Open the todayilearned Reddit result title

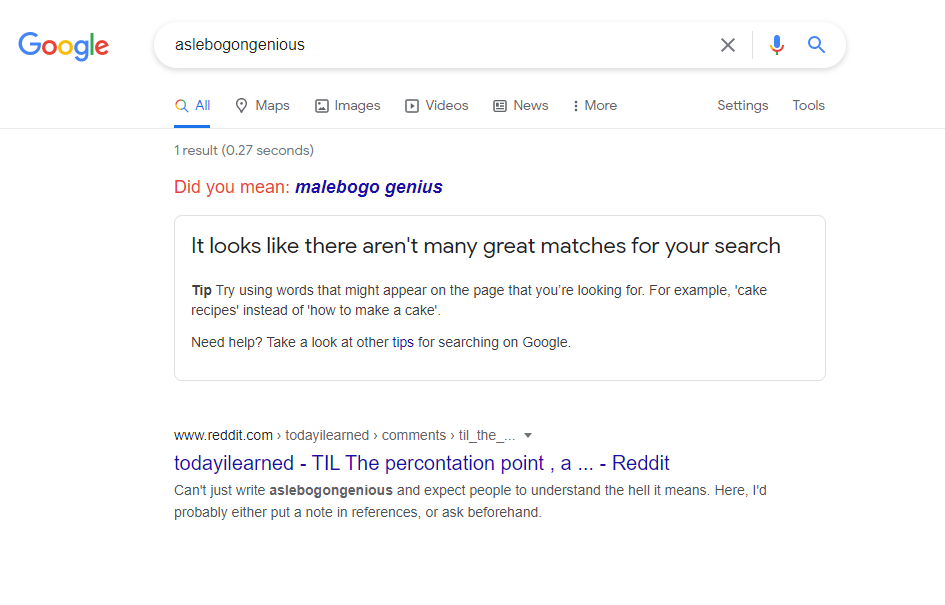point(422,463)
